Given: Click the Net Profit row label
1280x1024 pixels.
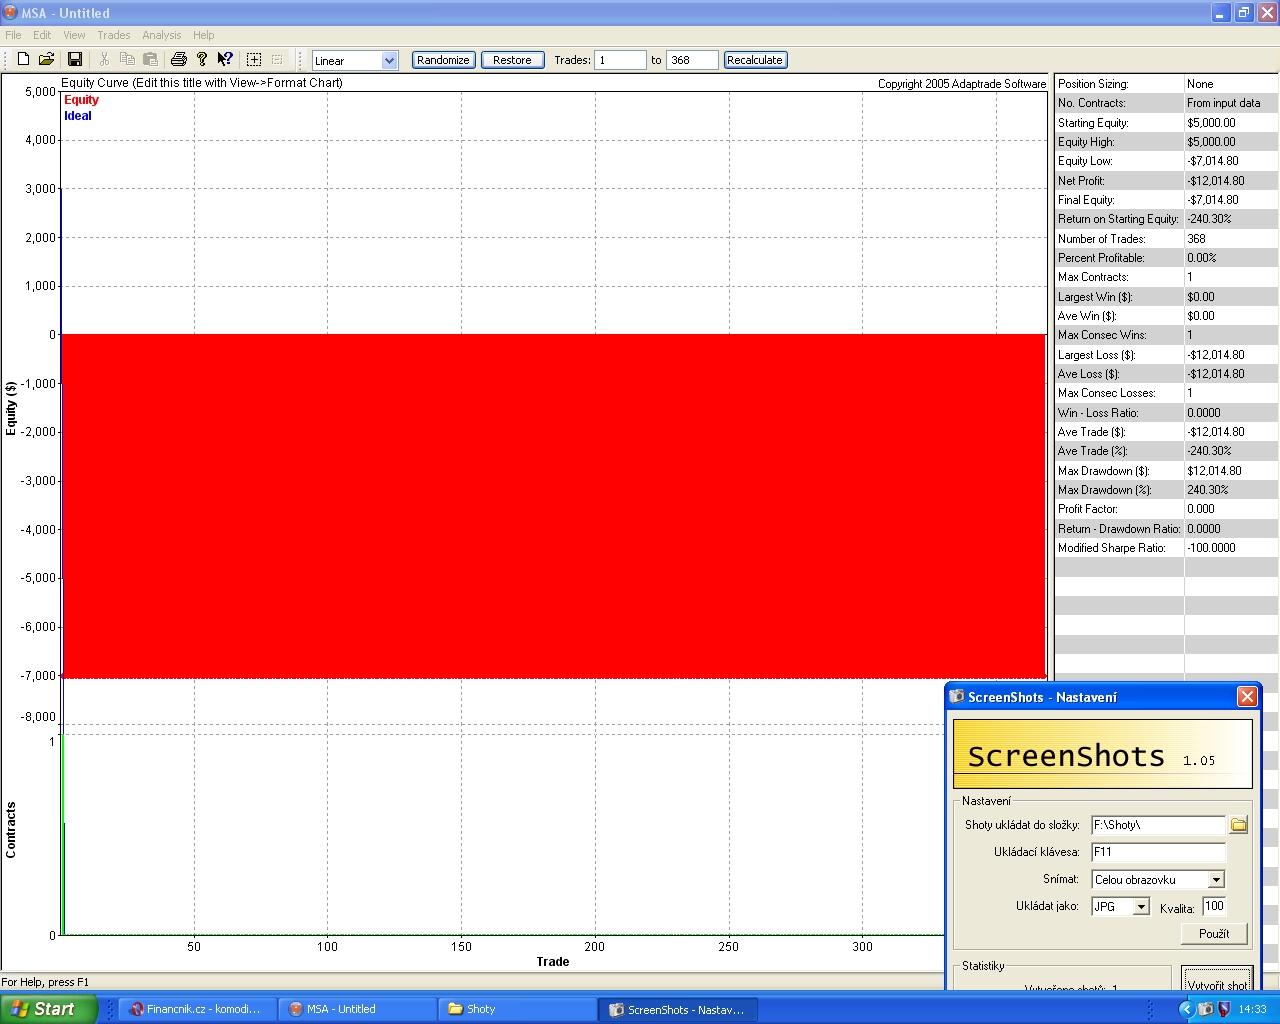Looking at the screenshot, I should (1081, 181).
